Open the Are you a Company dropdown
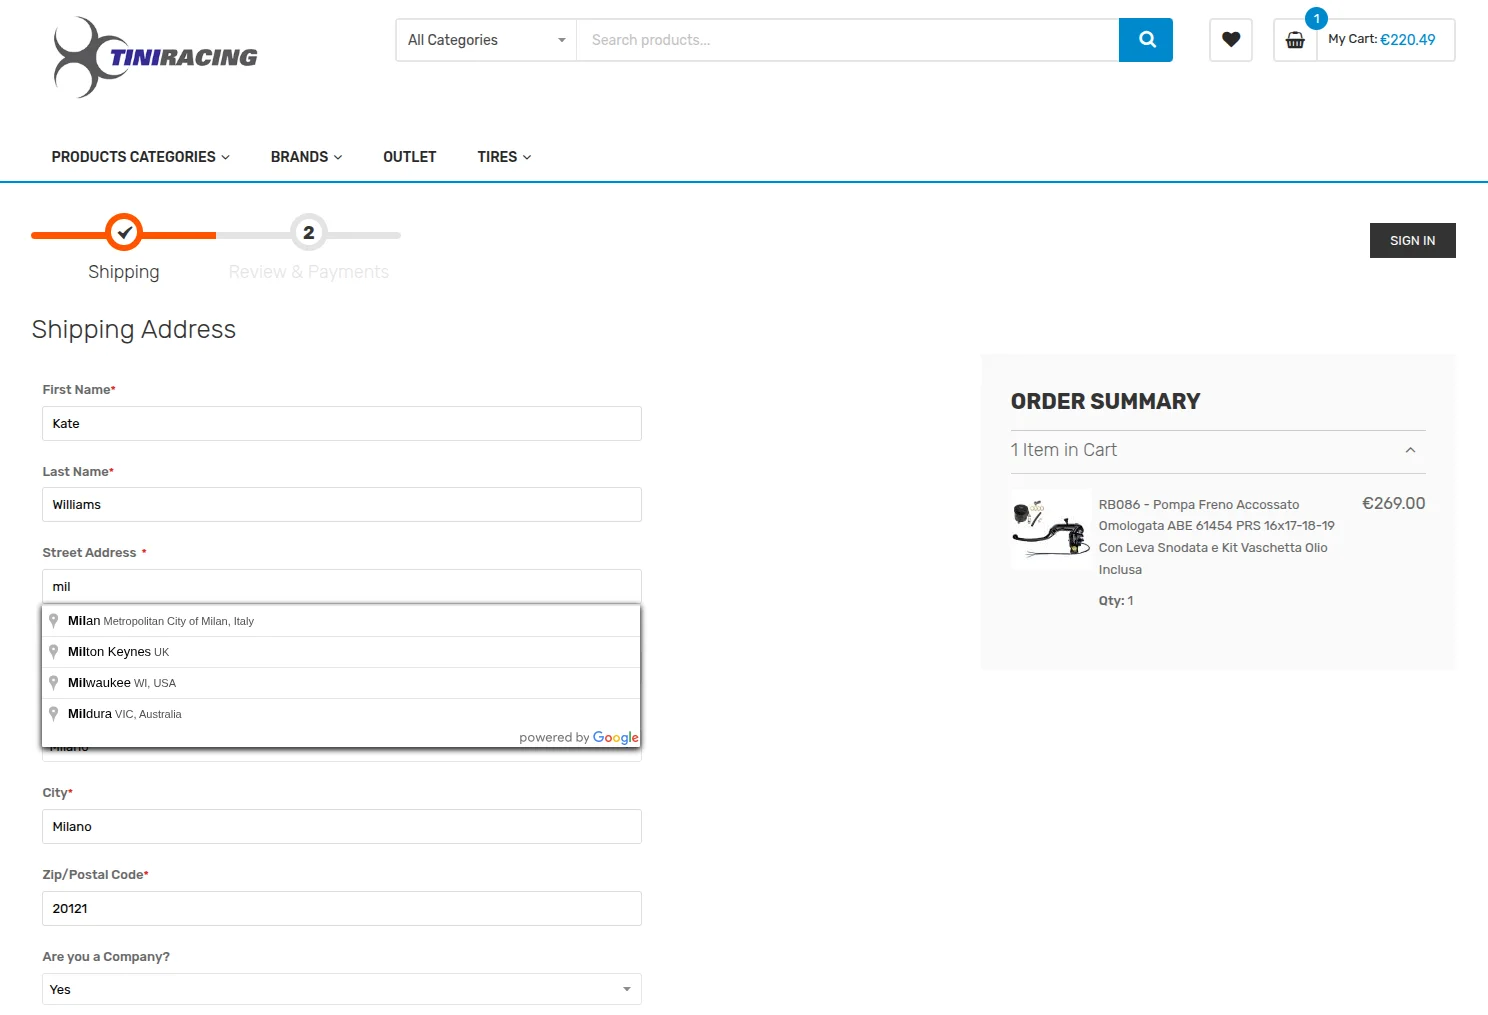The height and width of the screenshot is (1015, 1488). [x=342, y=989]
